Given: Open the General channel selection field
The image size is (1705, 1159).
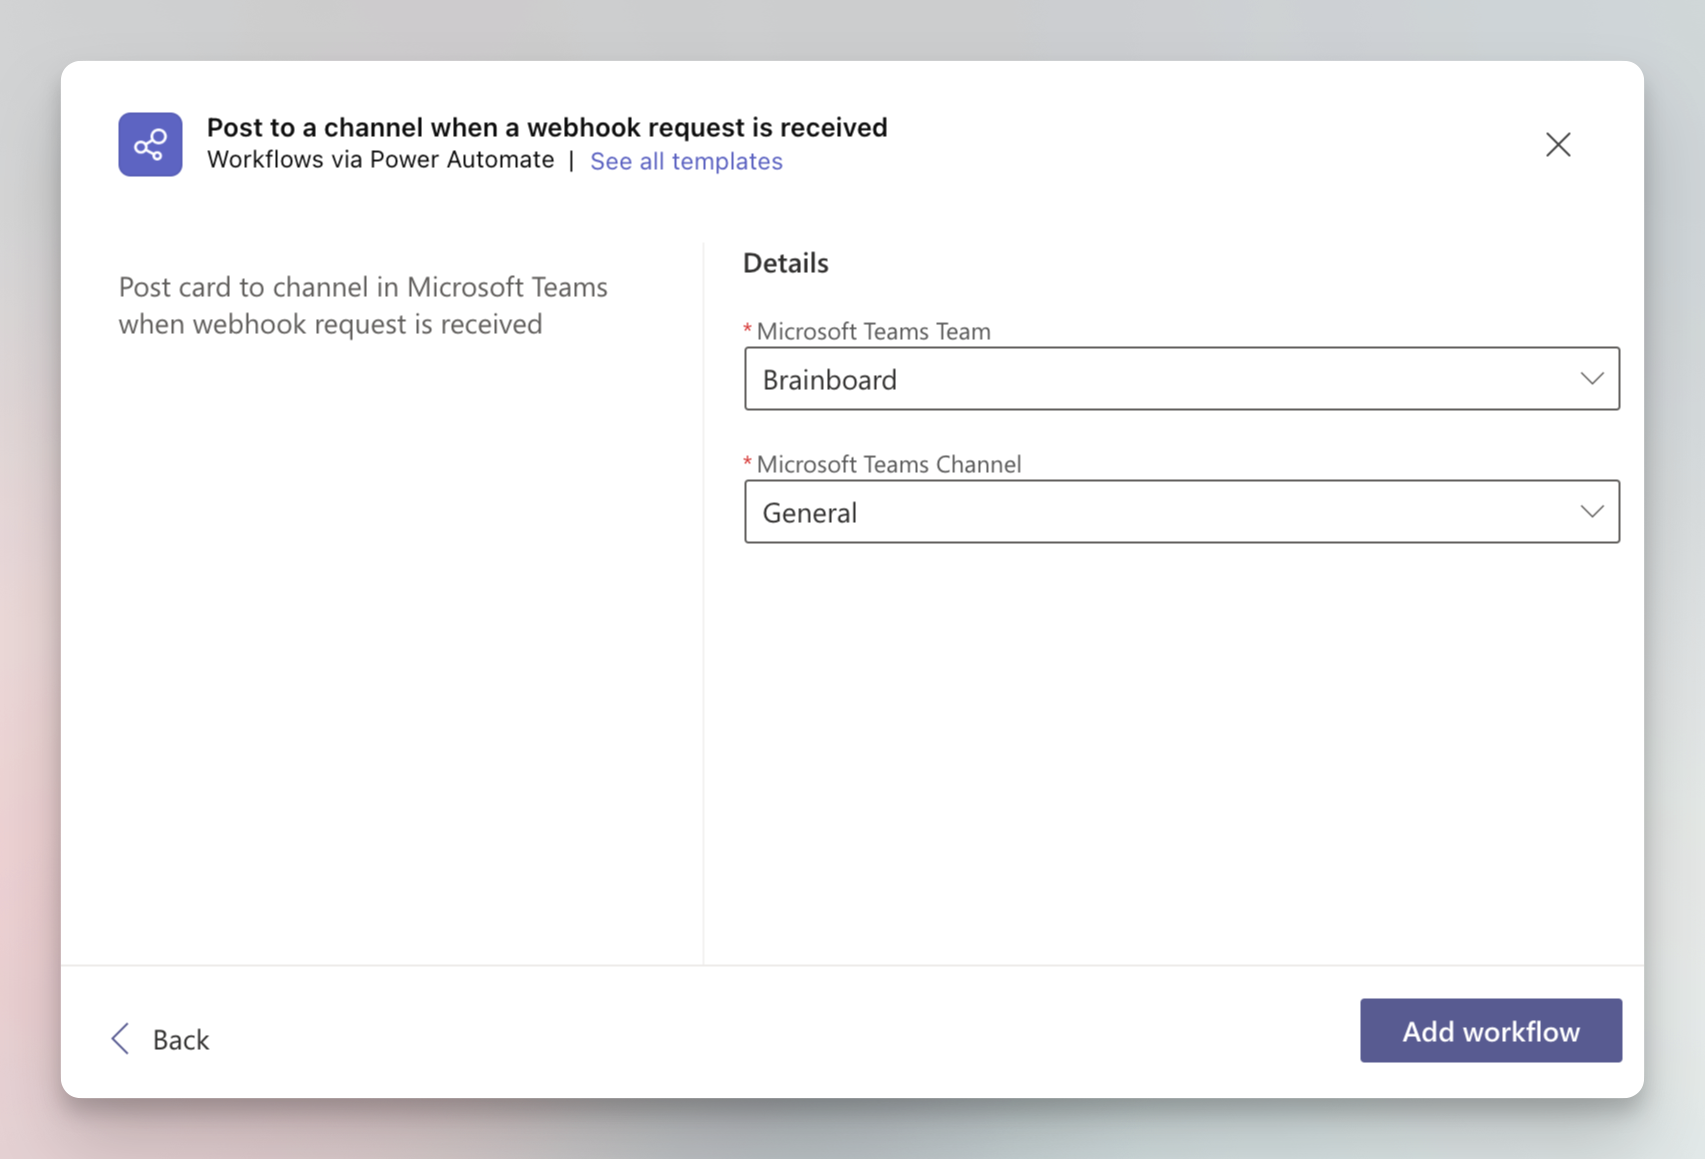Looking at the screenshot, I should tap(1150, 512).
